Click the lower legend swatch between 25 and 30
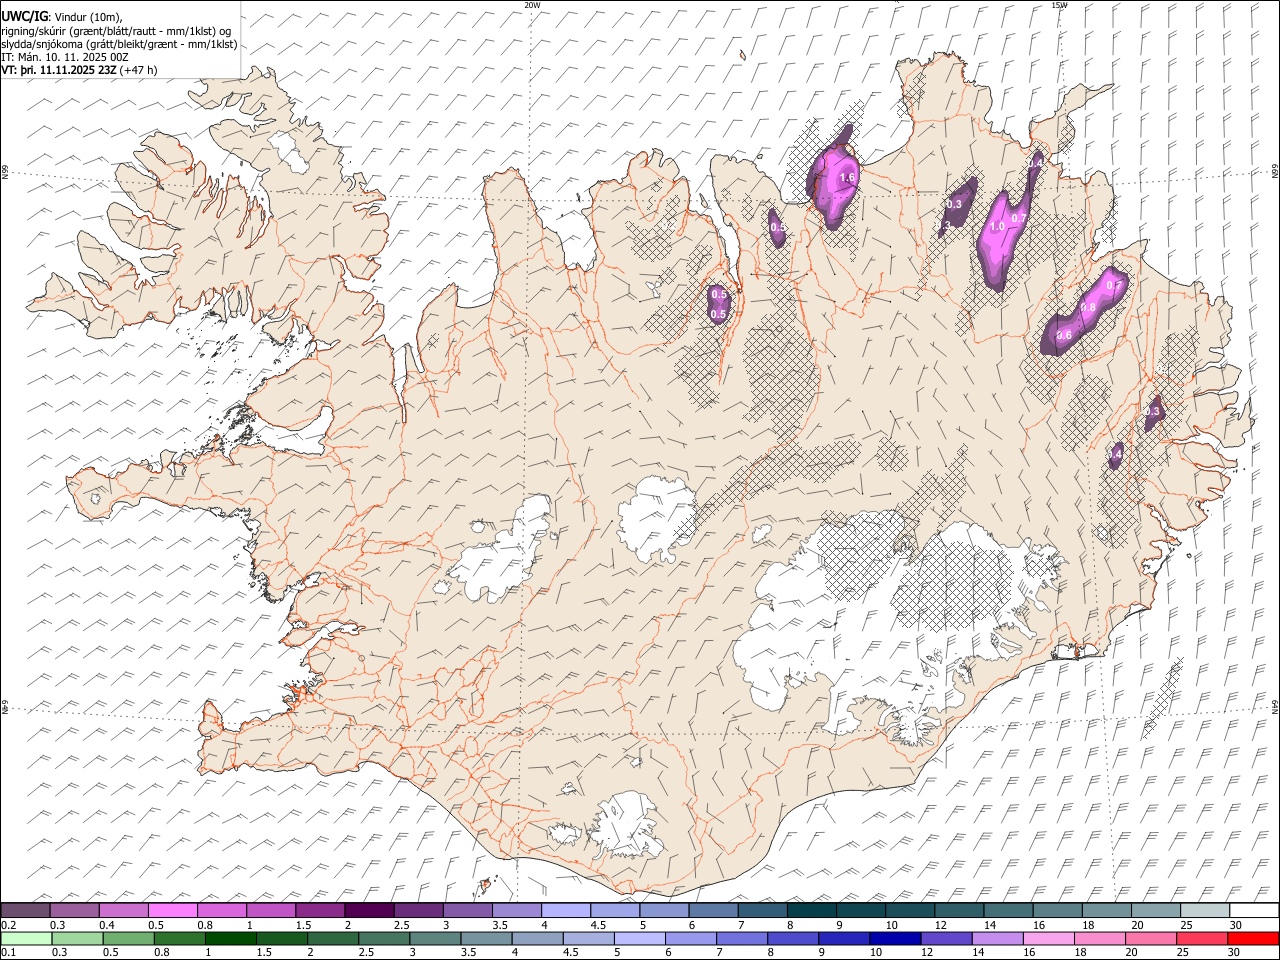Viewport: 1280px width, 960px height. click(1202, 938)
